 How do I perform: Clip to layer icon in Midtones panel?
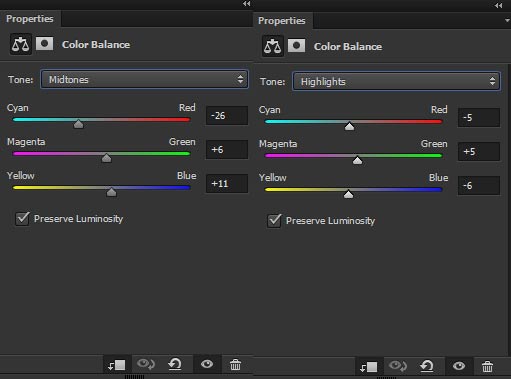pos(117,365)
